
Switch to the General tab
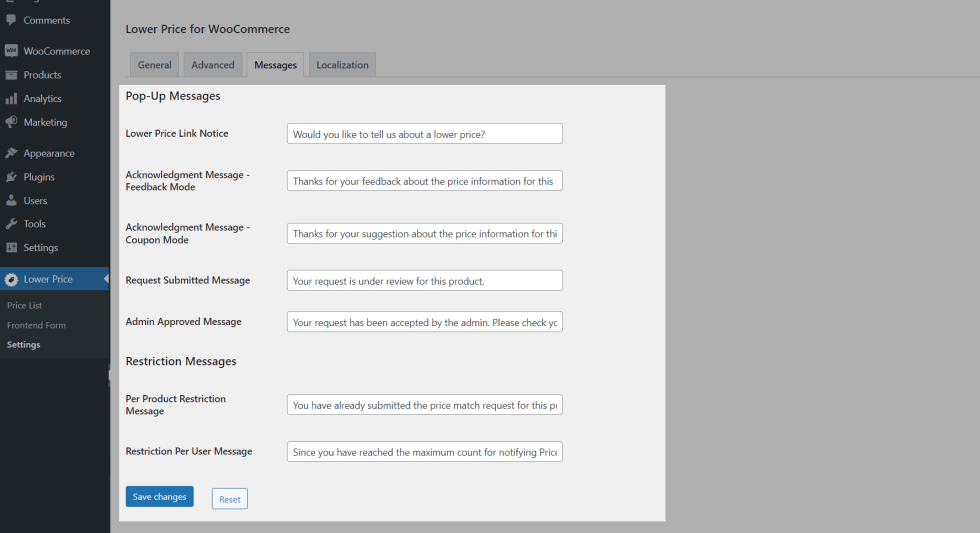pyautogui.click(x=154, y=65)
